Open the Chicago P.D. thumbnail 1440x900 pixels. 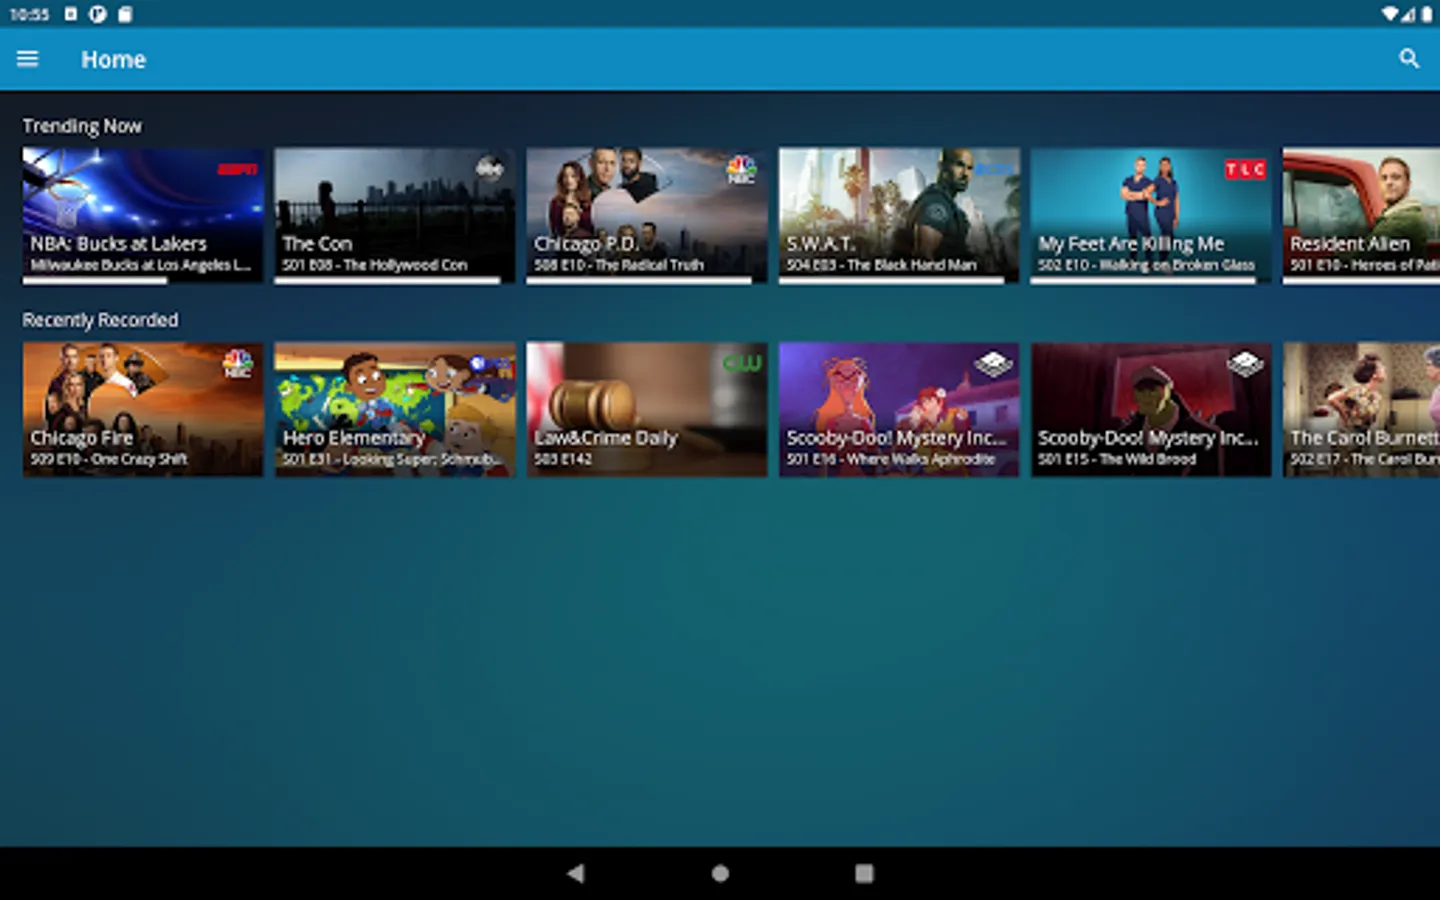coord(647,214)
